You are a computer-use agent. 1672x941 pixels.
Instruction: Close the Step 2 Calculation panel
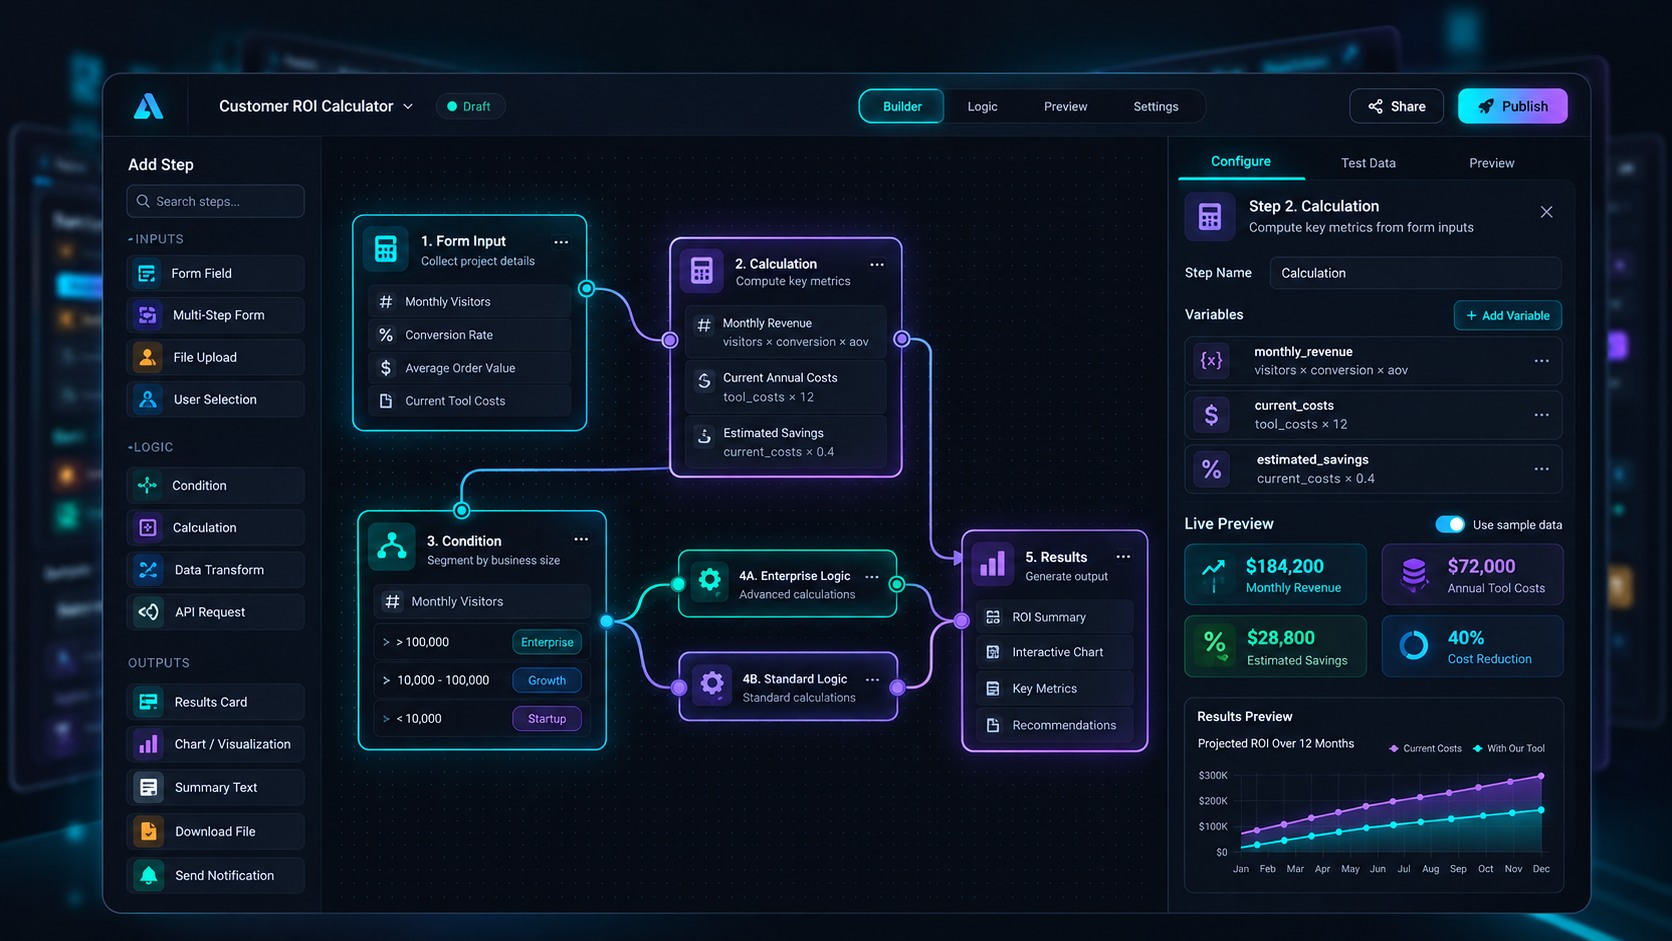coord(1546,212)
